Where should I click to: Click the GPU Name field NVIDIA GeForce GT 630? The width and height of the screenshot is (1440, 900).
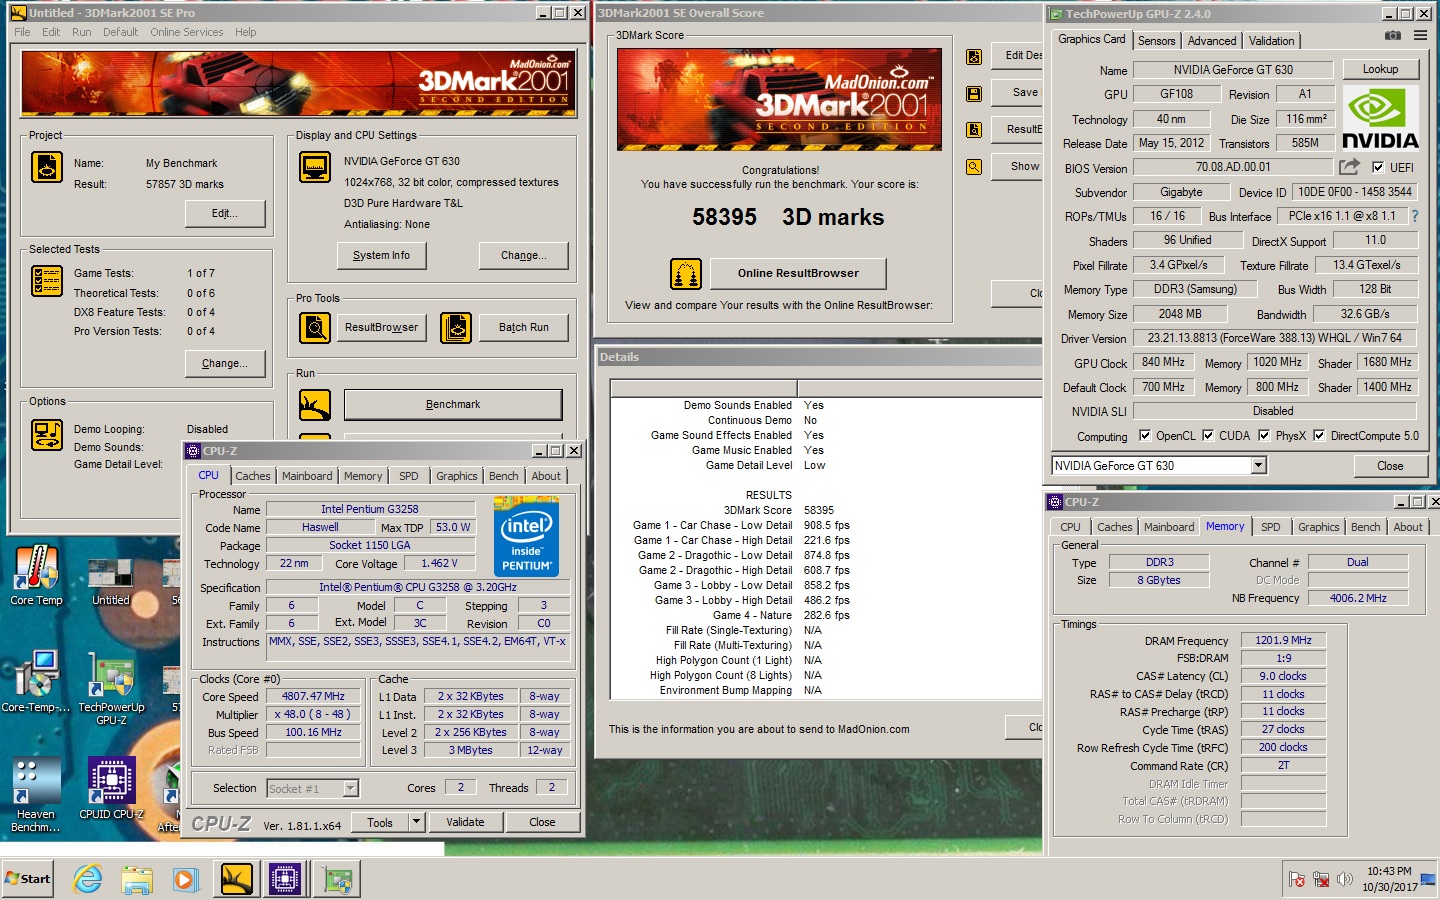(1233, 70)
